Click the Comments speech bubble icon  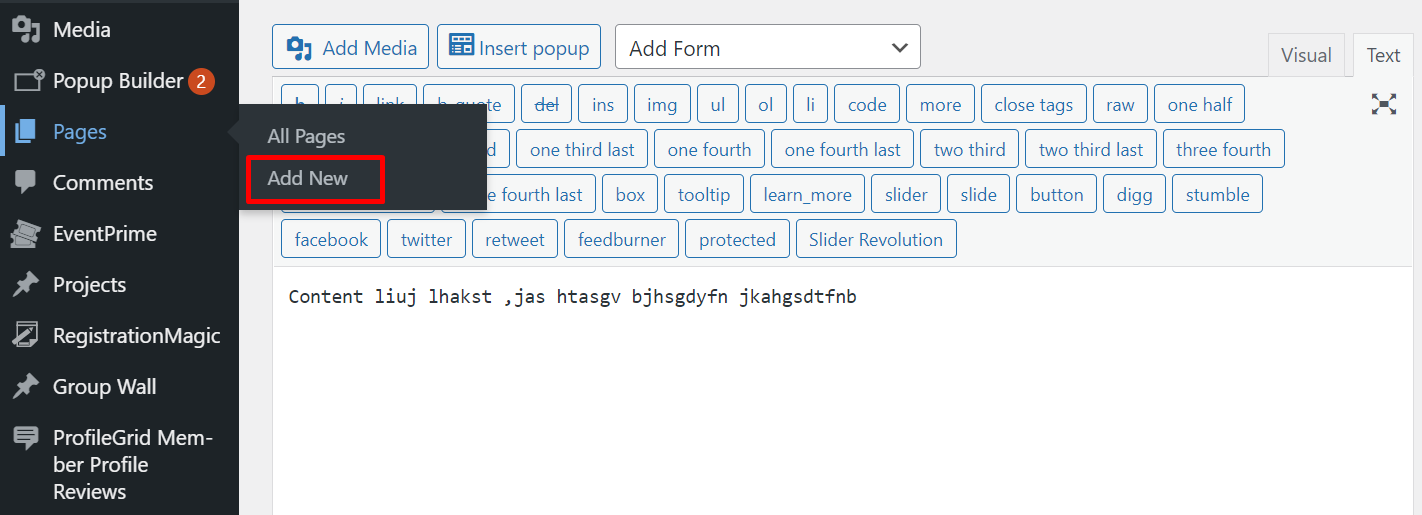25,183
